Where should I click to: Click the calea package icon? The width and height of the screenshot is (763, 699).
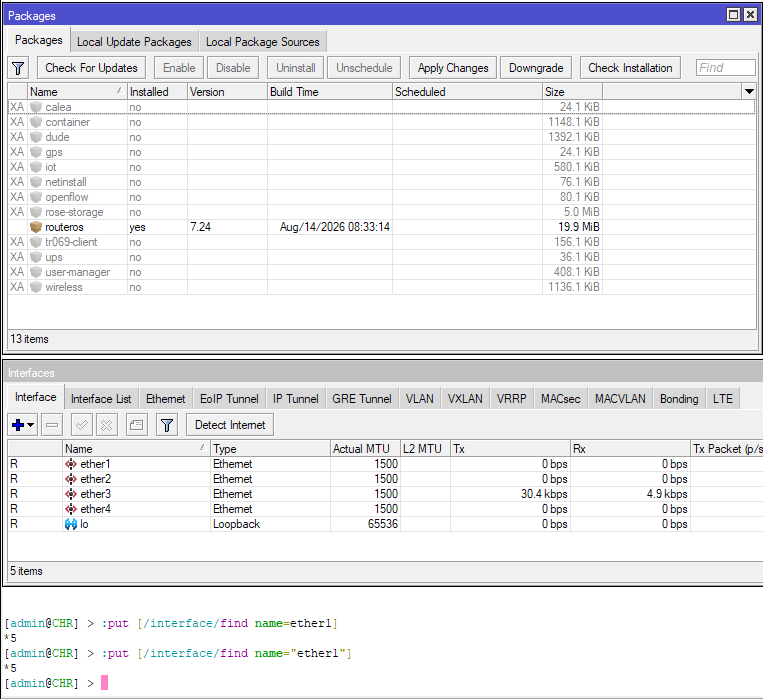pos(36,107)
